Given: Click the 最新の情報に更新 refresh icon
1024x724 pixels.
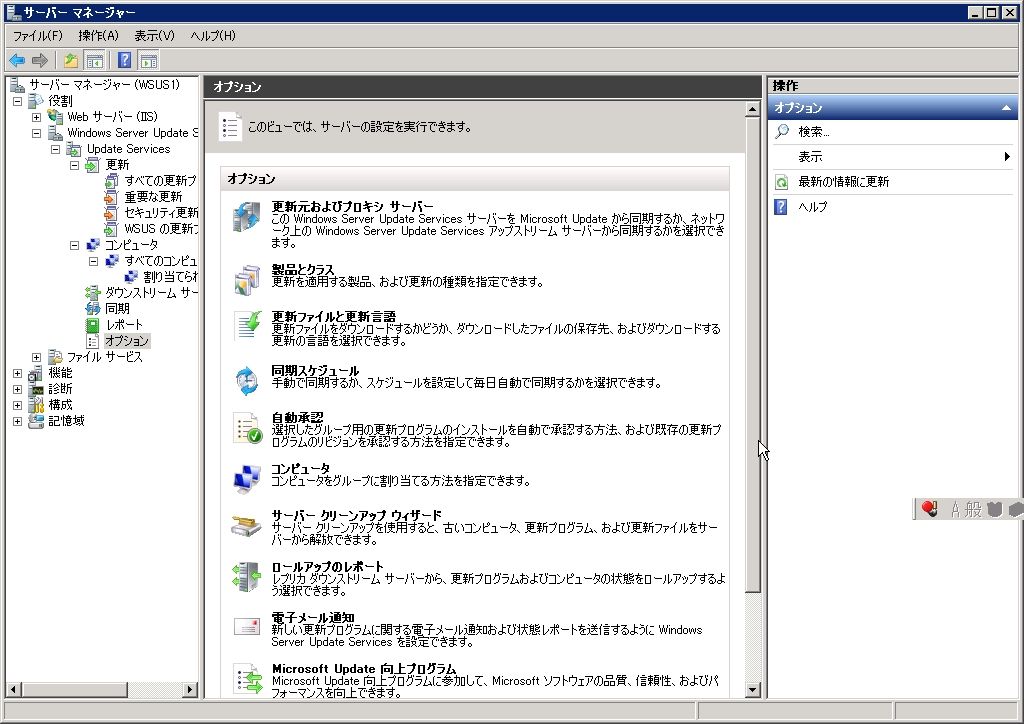Looking at the screenshot, I should pyautogui.click(x=782, y=182).
